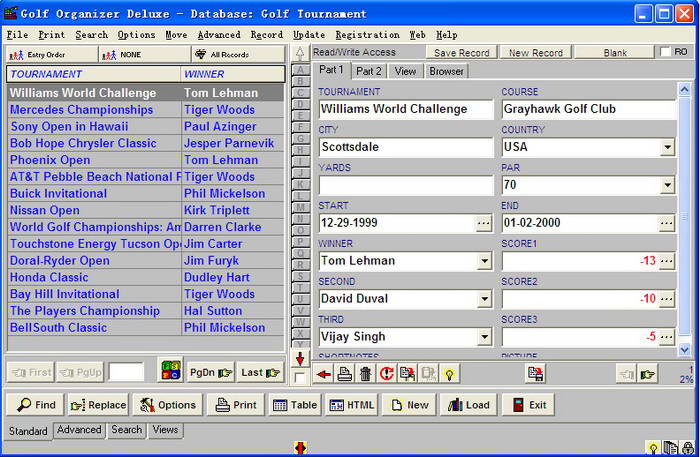Screen dimensions: 700x457
Task: Click the green pointing hand next-record icon
Action: (648, 374)
